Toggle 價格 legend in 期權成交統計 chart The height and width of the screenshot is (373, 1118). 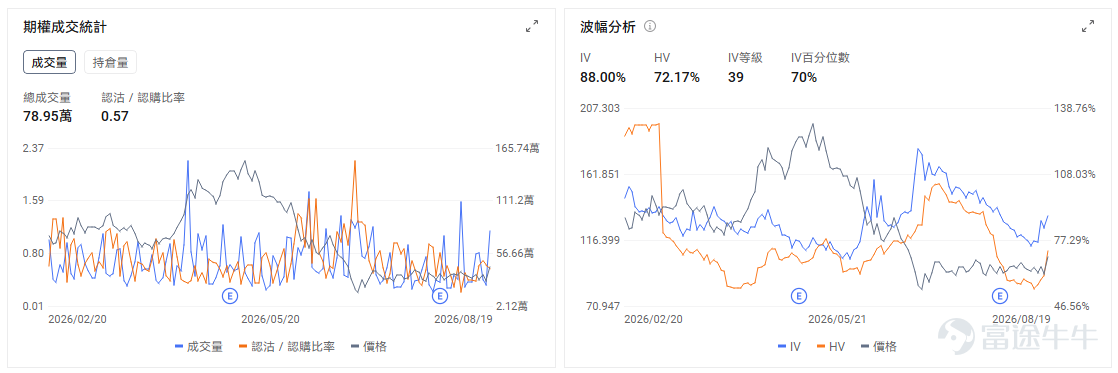[x=369, y=347]
